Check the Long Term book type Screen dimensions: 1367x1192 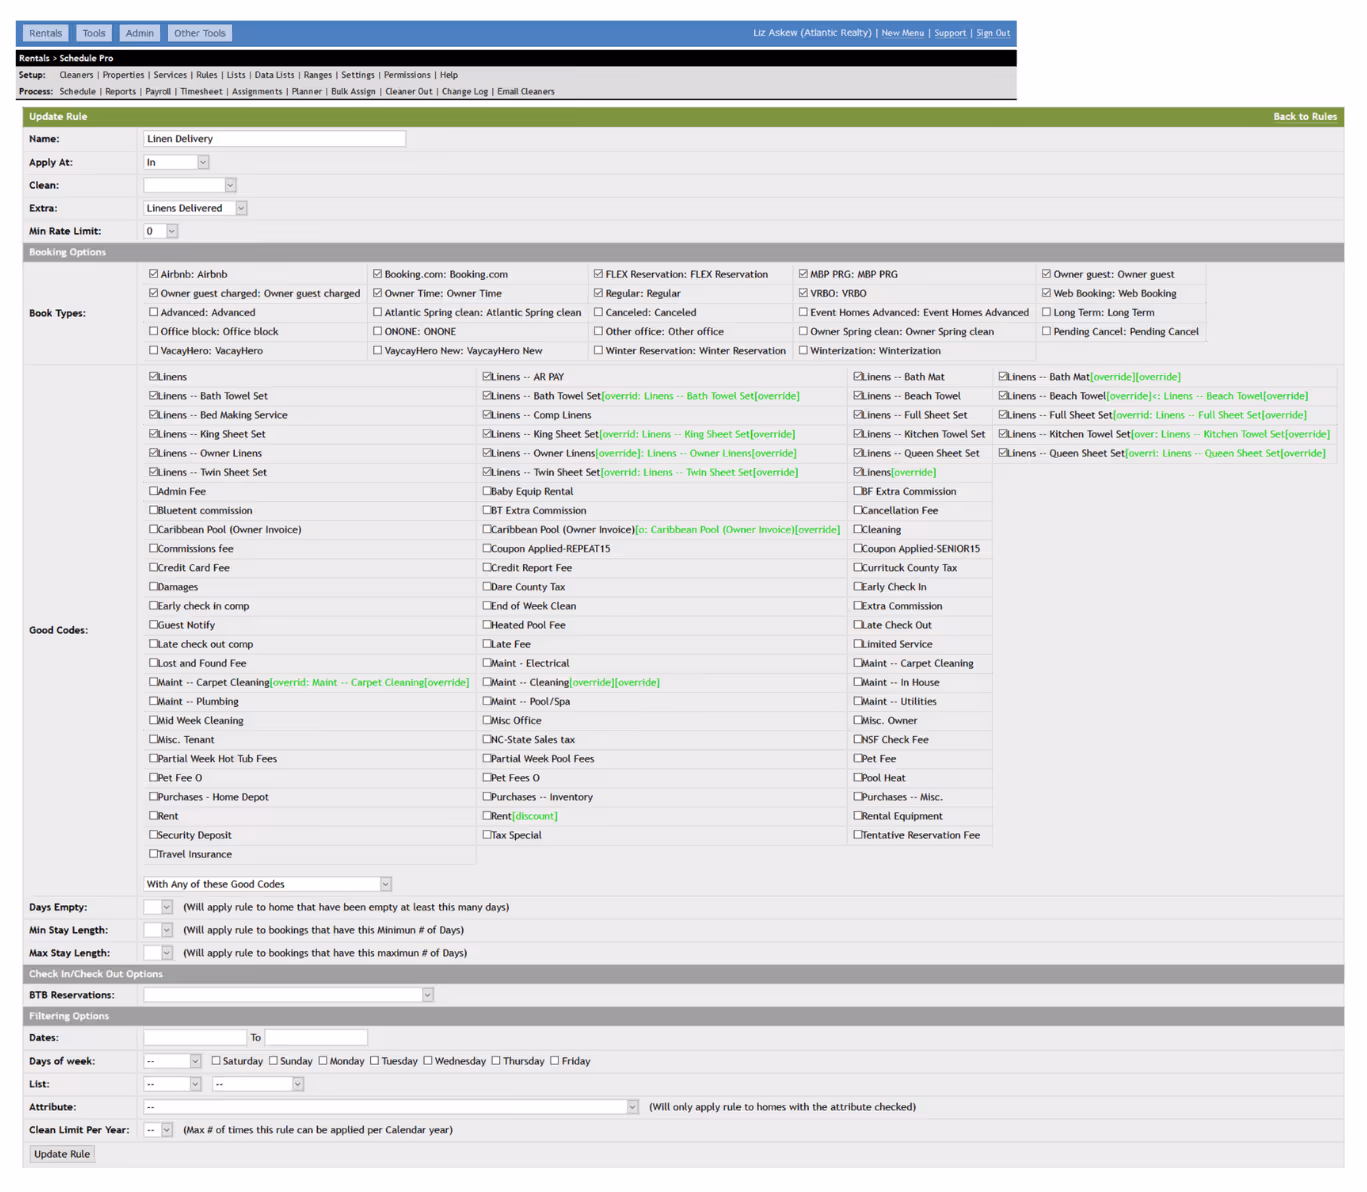coord(1046,312)
